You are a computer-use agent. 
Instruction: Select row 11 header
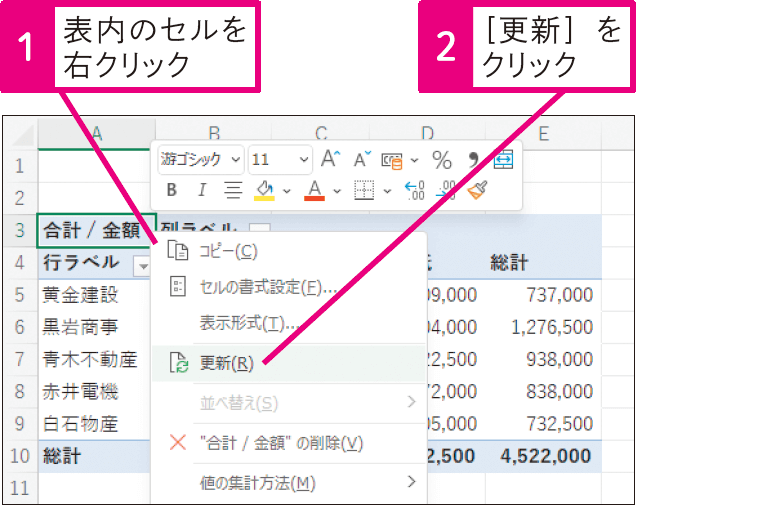(20, 488)
